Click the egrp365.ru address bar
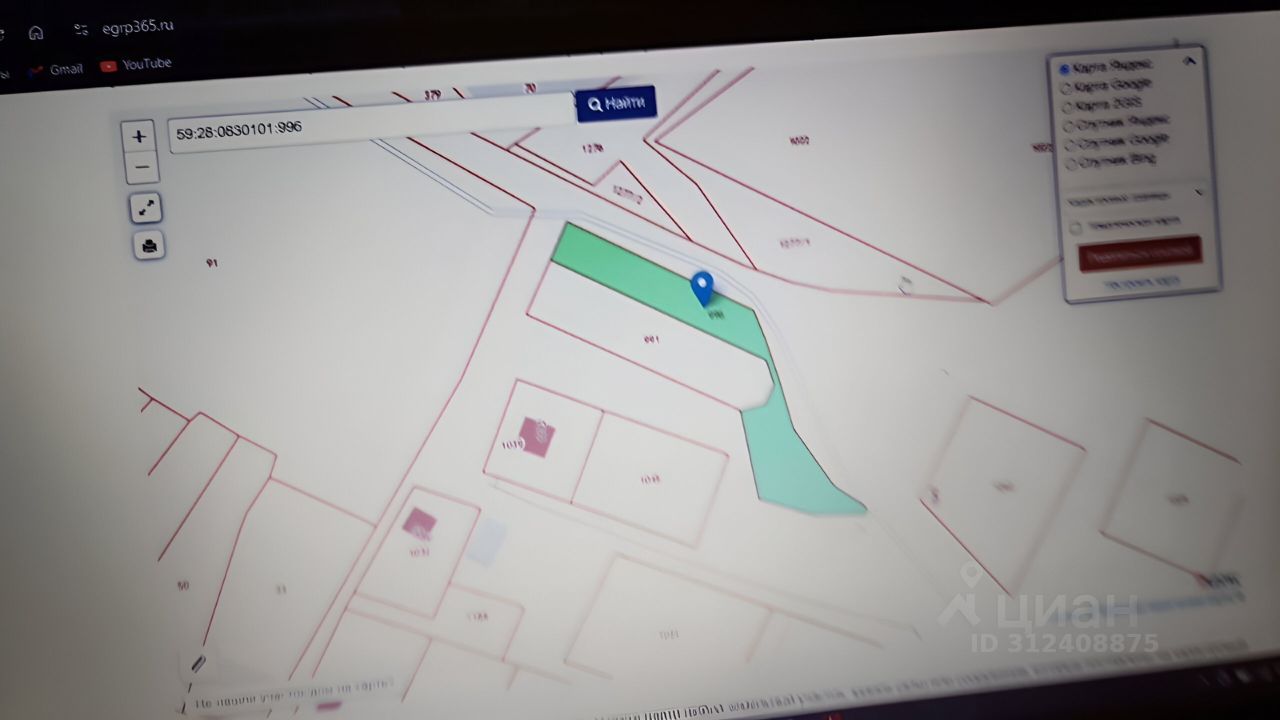 click(138, 27)
